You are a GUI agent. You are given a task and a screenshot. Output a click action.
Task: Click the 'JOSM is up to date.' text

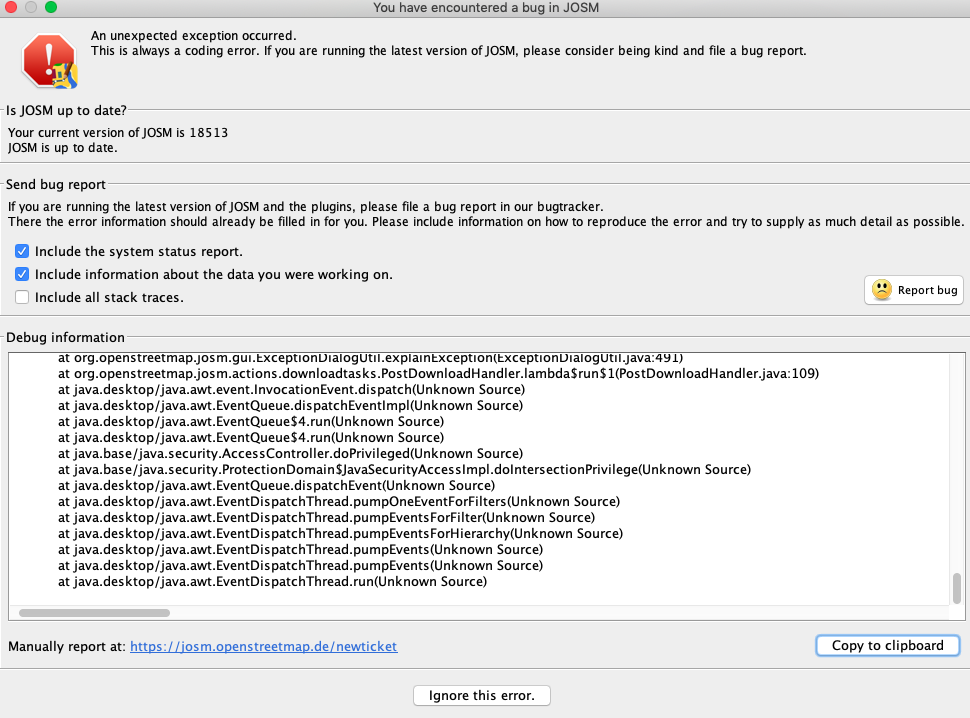62,148
